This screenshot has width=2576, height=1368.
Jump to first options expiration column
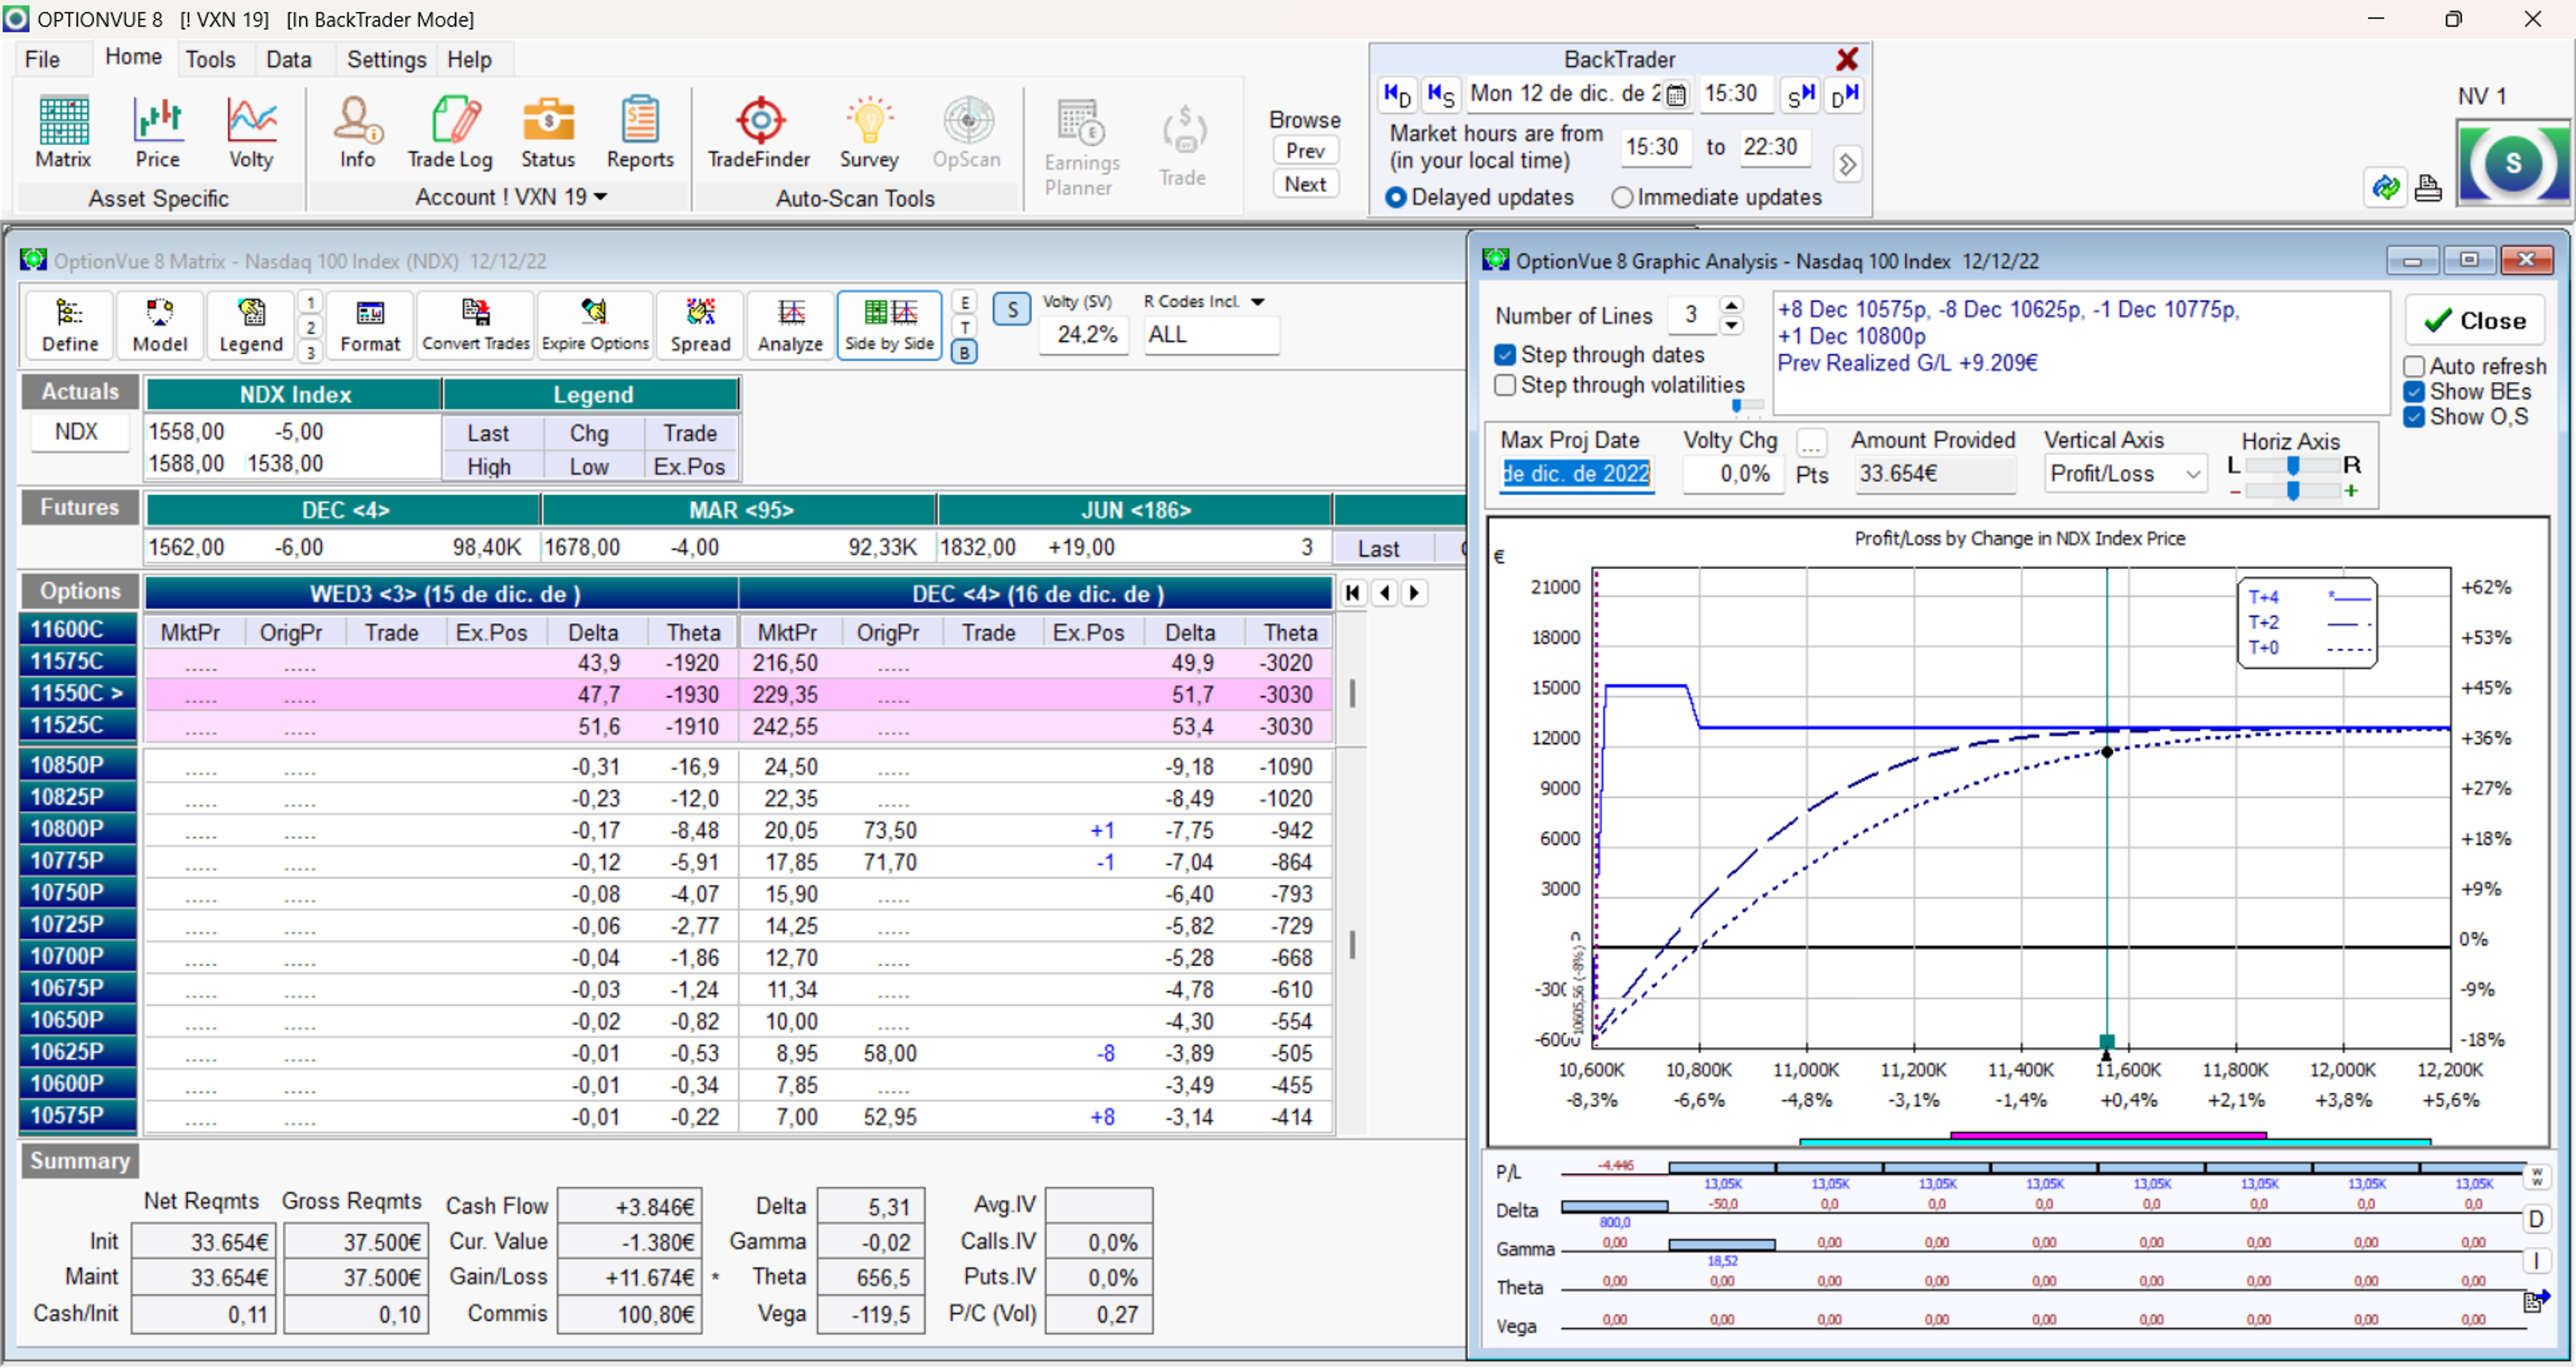pyautogui.click(x=1353, y=593)
